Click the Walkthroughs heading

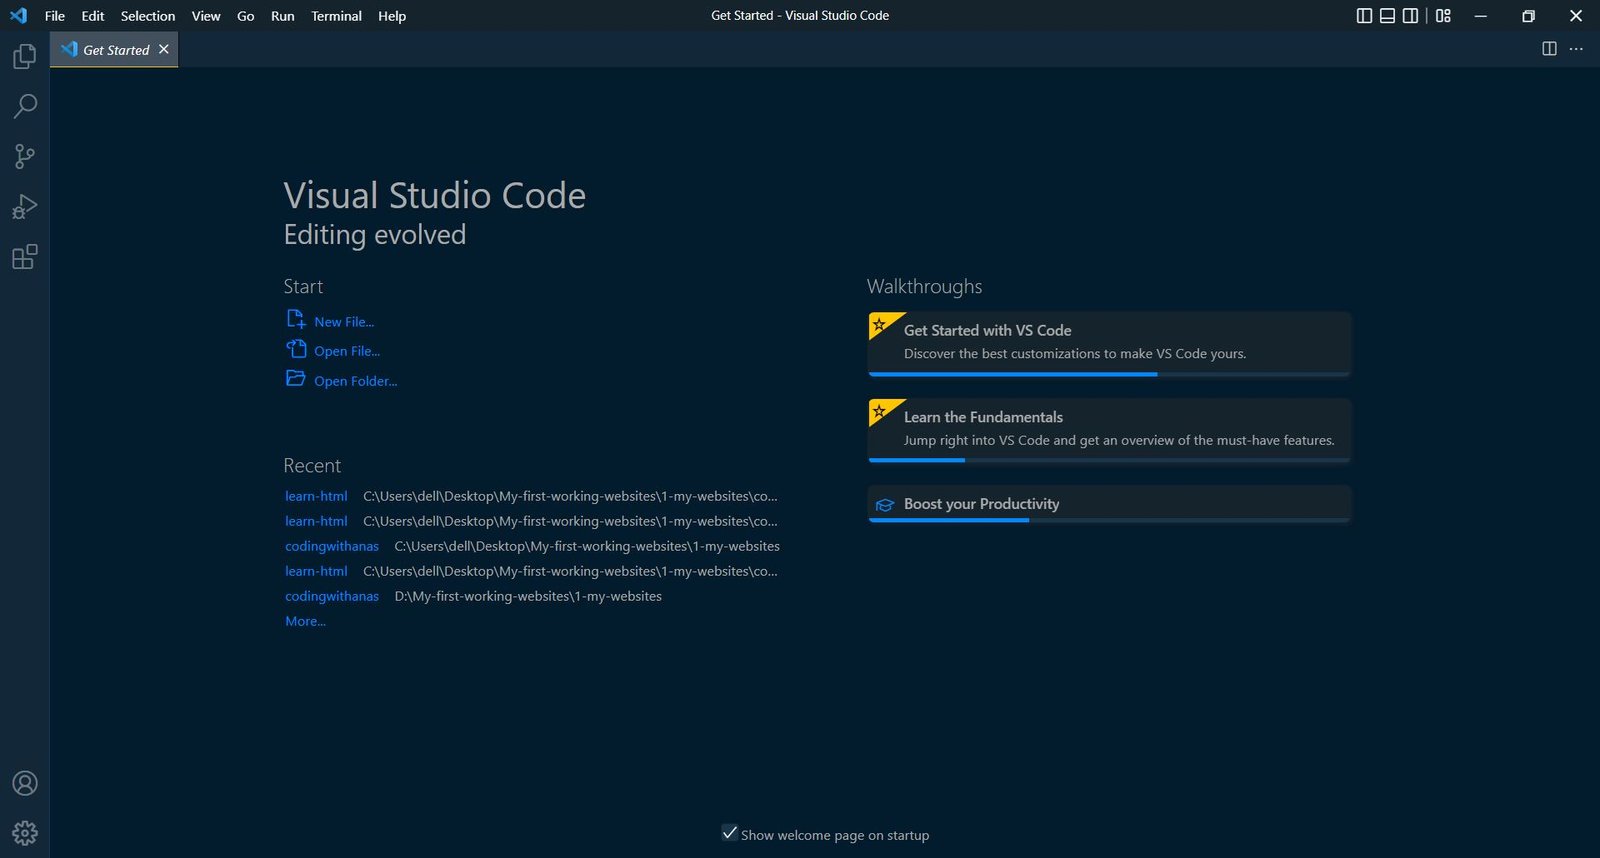924,287
